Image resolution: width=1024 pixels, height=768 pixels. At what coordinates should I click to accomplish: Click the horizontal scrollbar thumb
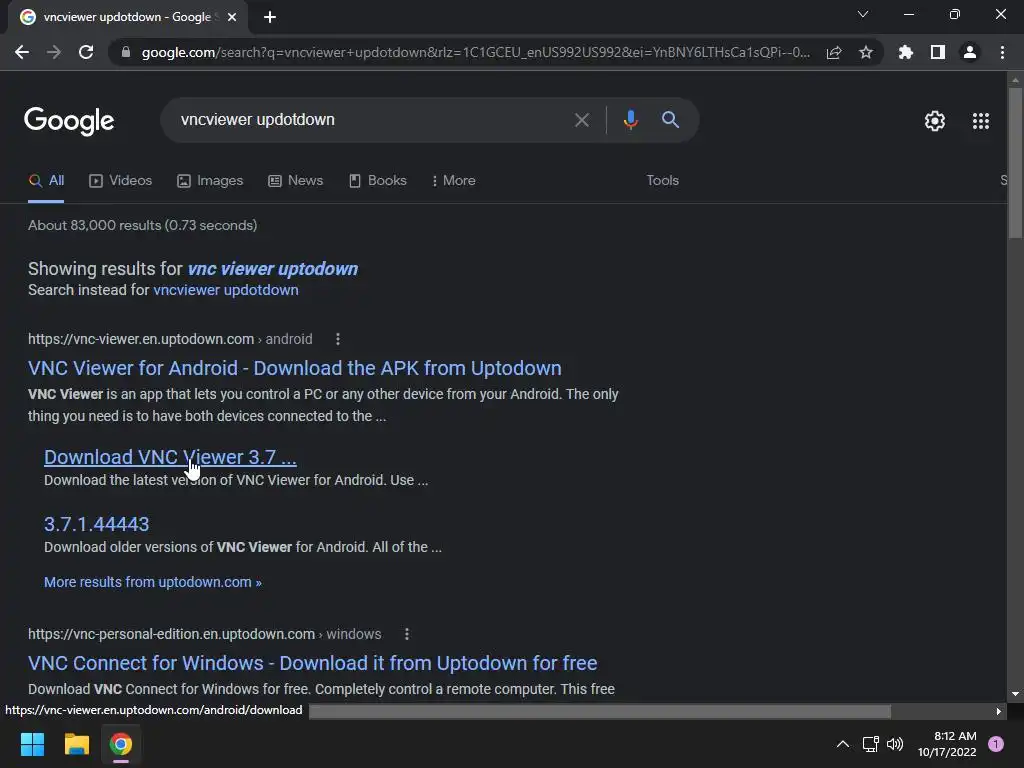tap(600, 711)
